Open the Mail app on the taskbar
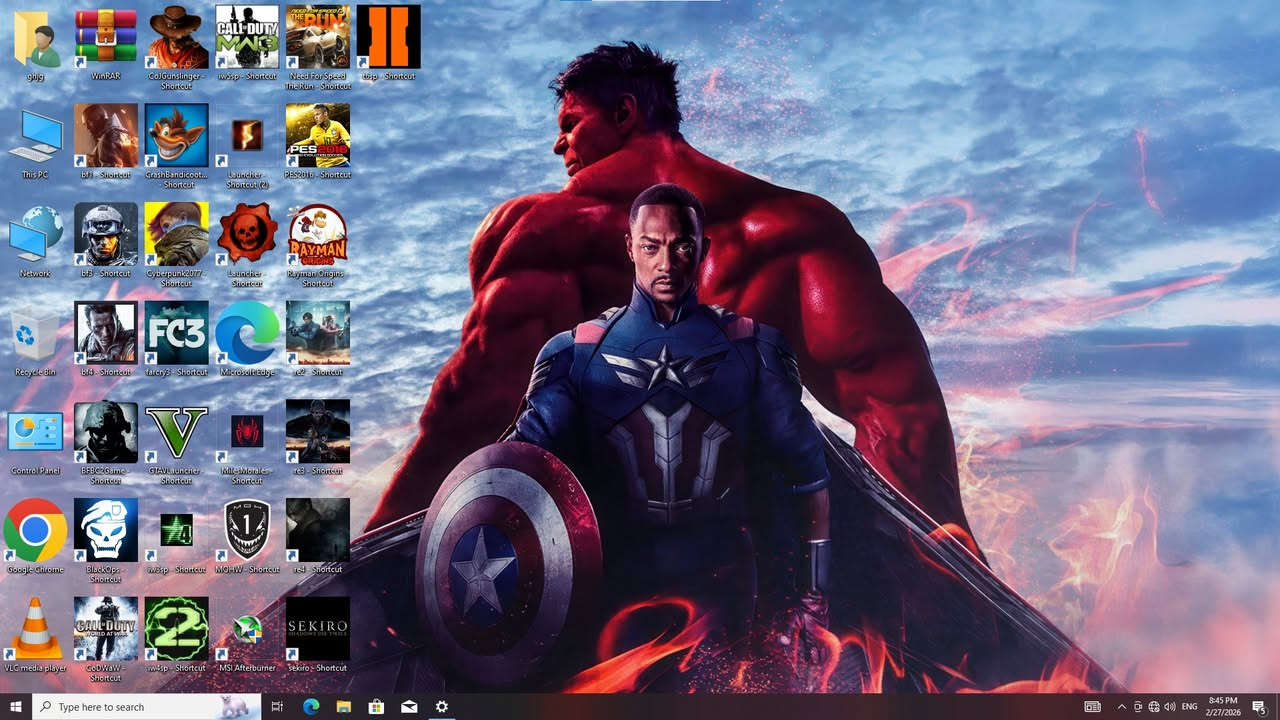1280x720 pixels. (409, 707)
